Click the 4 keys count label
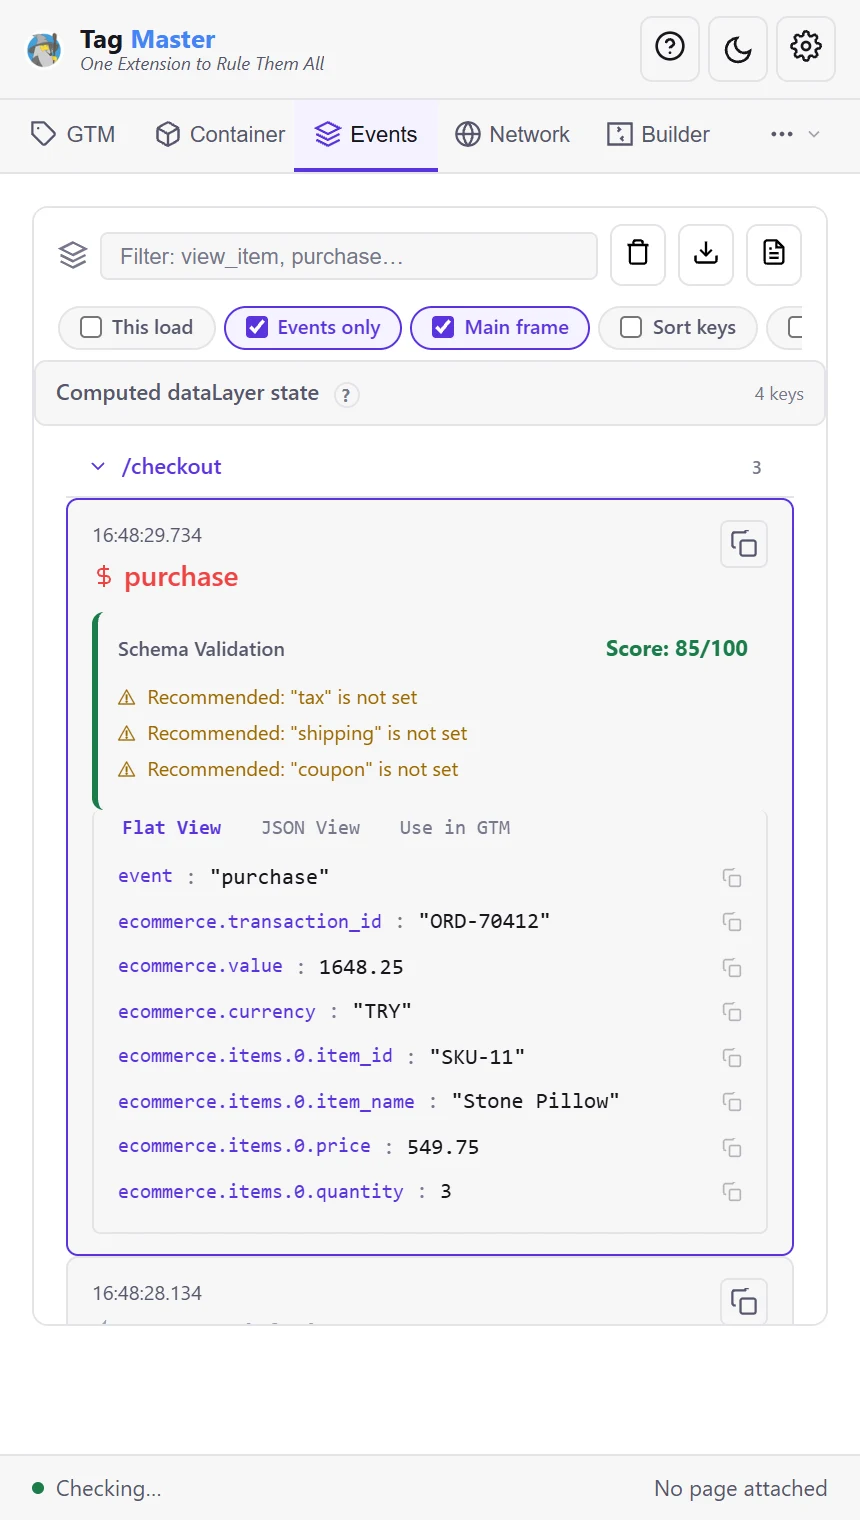Viewport: 860px width, 1520px height. point(779,393)
